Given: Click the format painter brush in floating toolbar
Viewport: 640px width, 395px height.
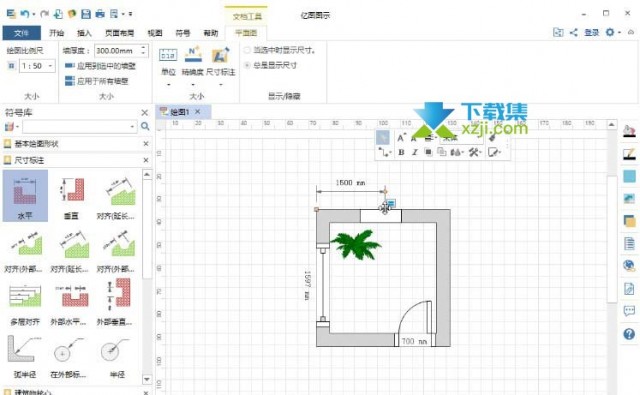Looking at the screenshot, I should point(492,138).
